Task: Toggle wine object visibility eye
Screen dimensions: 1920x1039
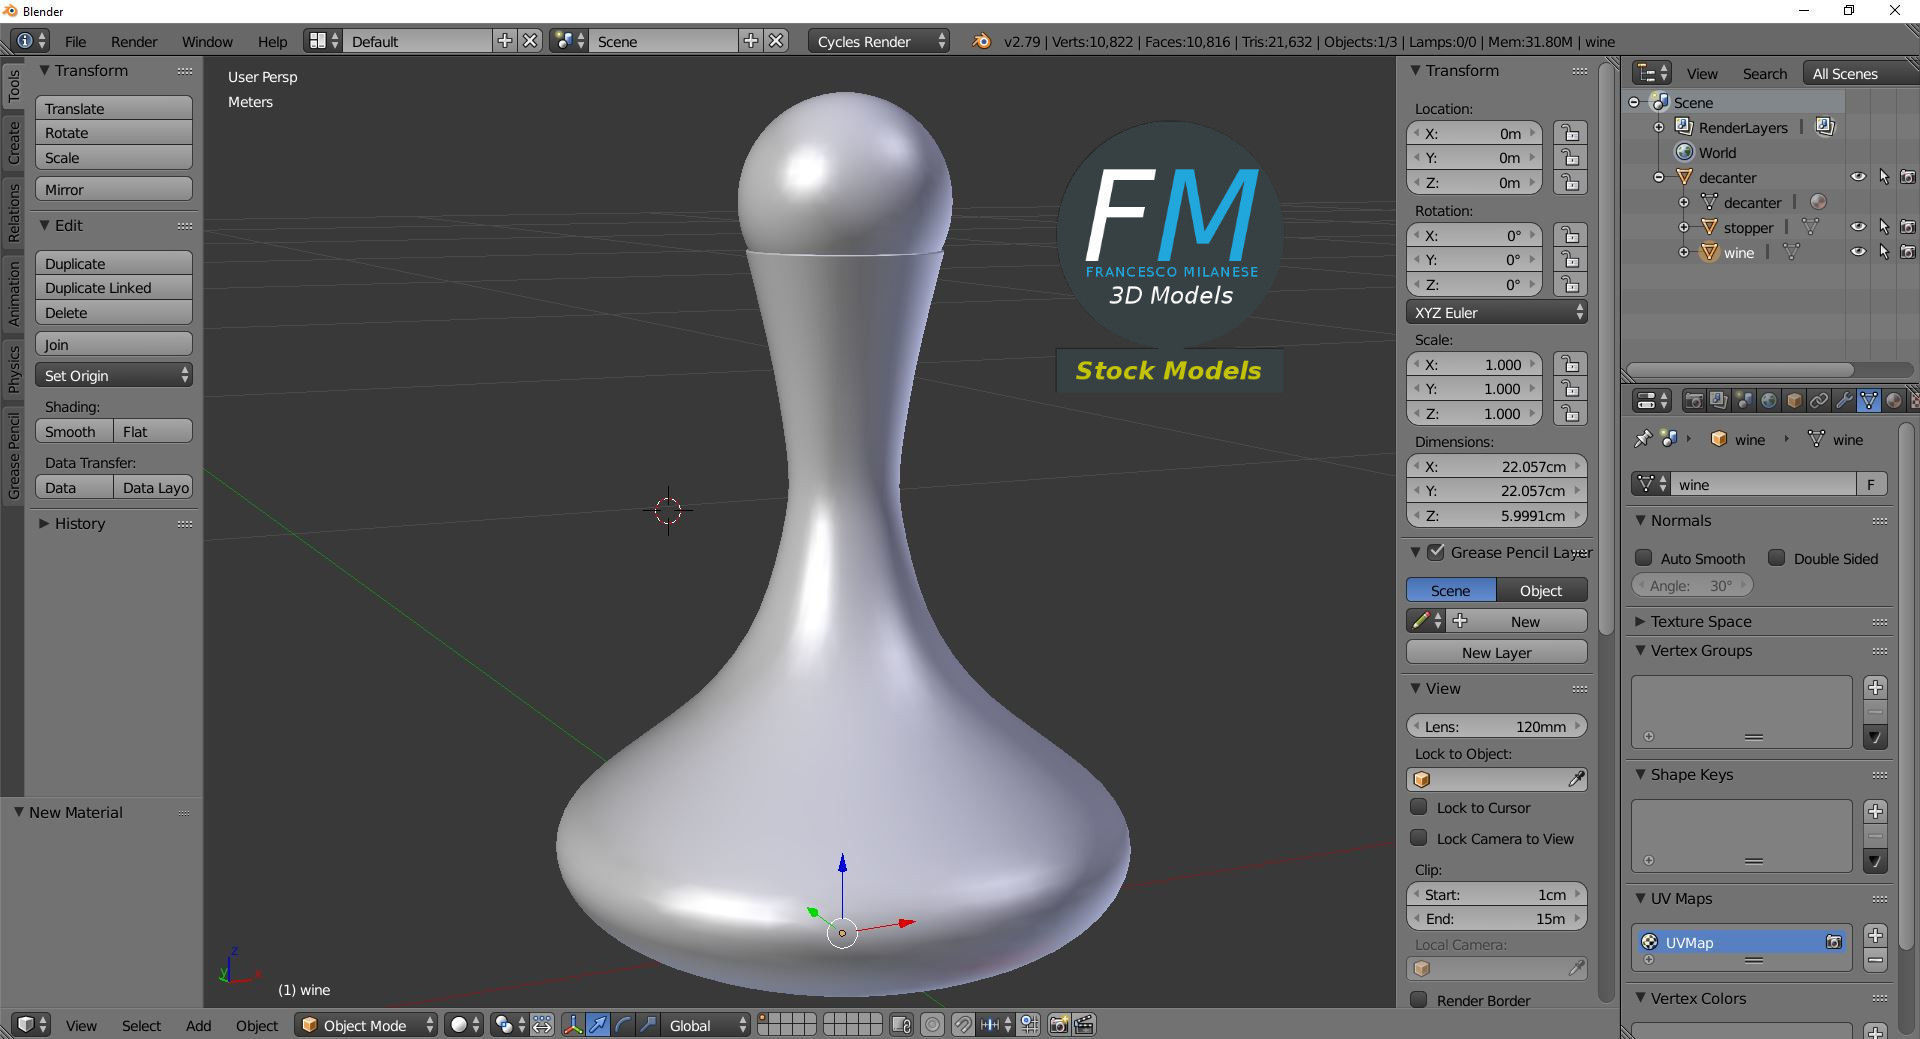Action: pos(1858,252)
